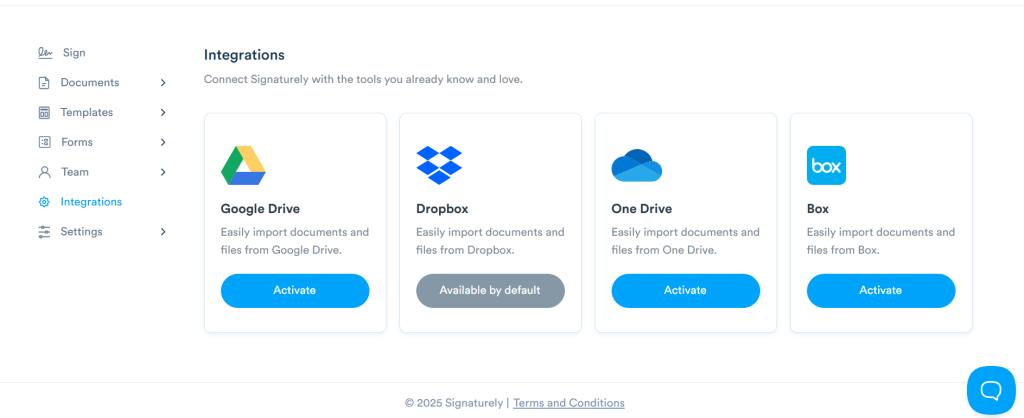Open Settings from sidebar
Screen dimensions: 1024x418
tap(82, 232)
